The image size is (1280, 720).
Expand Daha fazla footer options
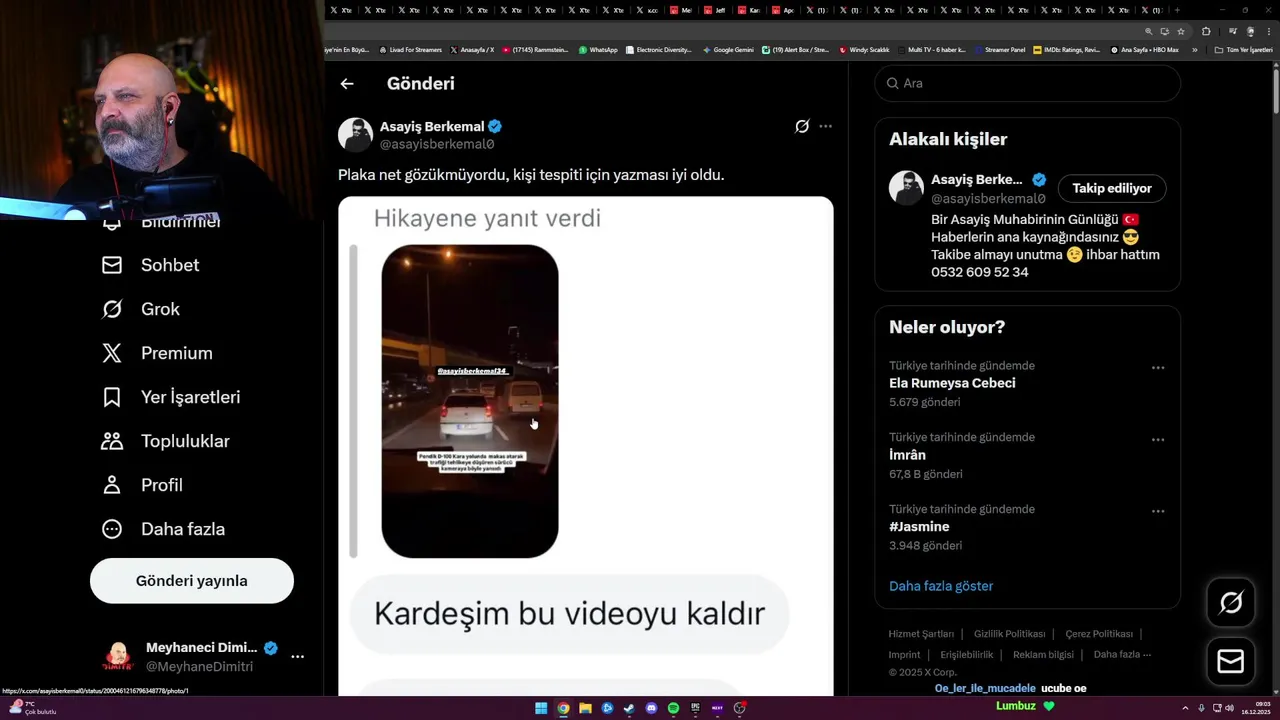[1122, 655]
